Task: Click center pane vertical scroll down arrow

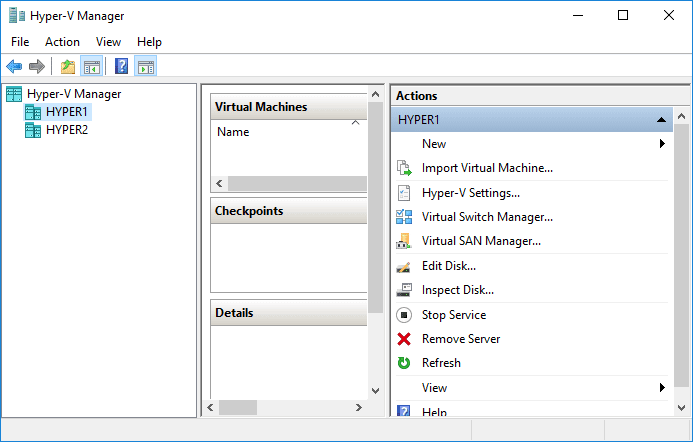Action: coord(375,391)
